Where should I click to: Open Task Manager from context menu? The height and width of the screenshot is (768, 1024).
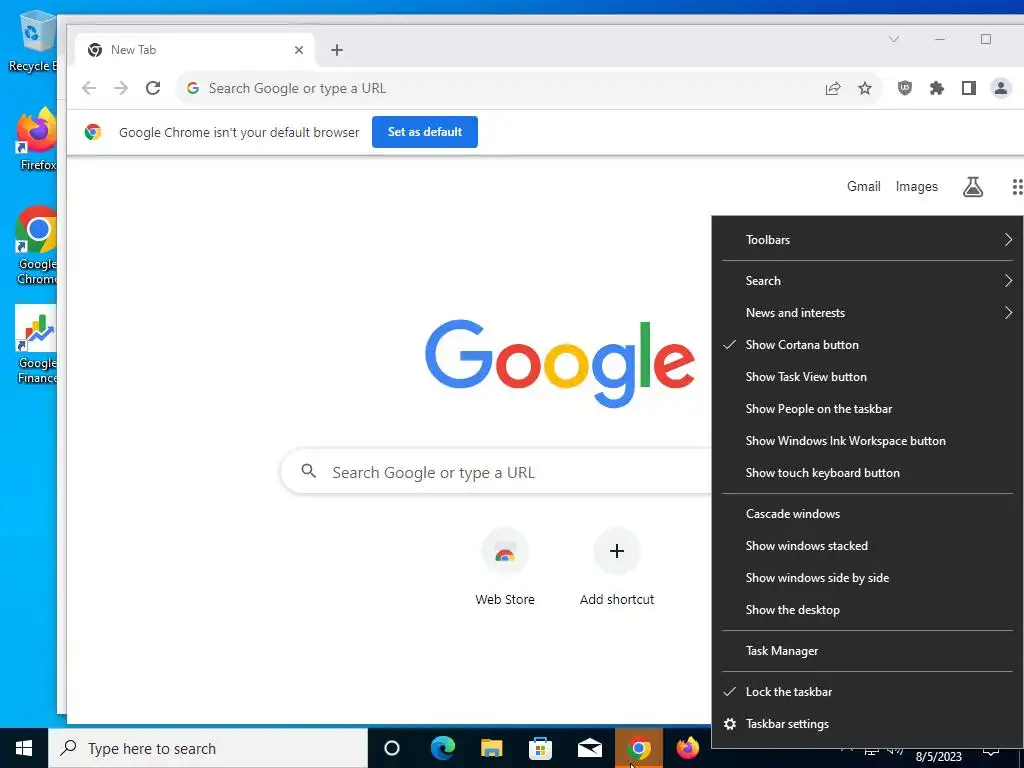[867, 651]
